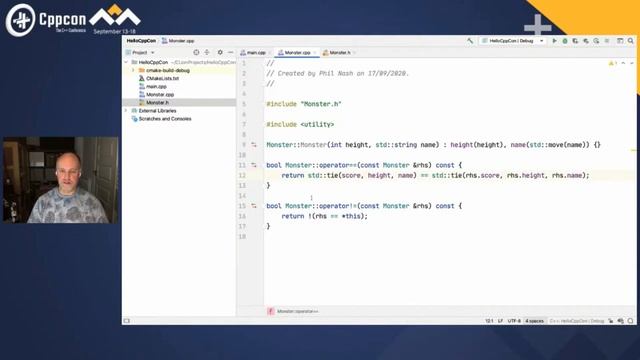Click the status bar icon right of the lock

click(620, 321)
